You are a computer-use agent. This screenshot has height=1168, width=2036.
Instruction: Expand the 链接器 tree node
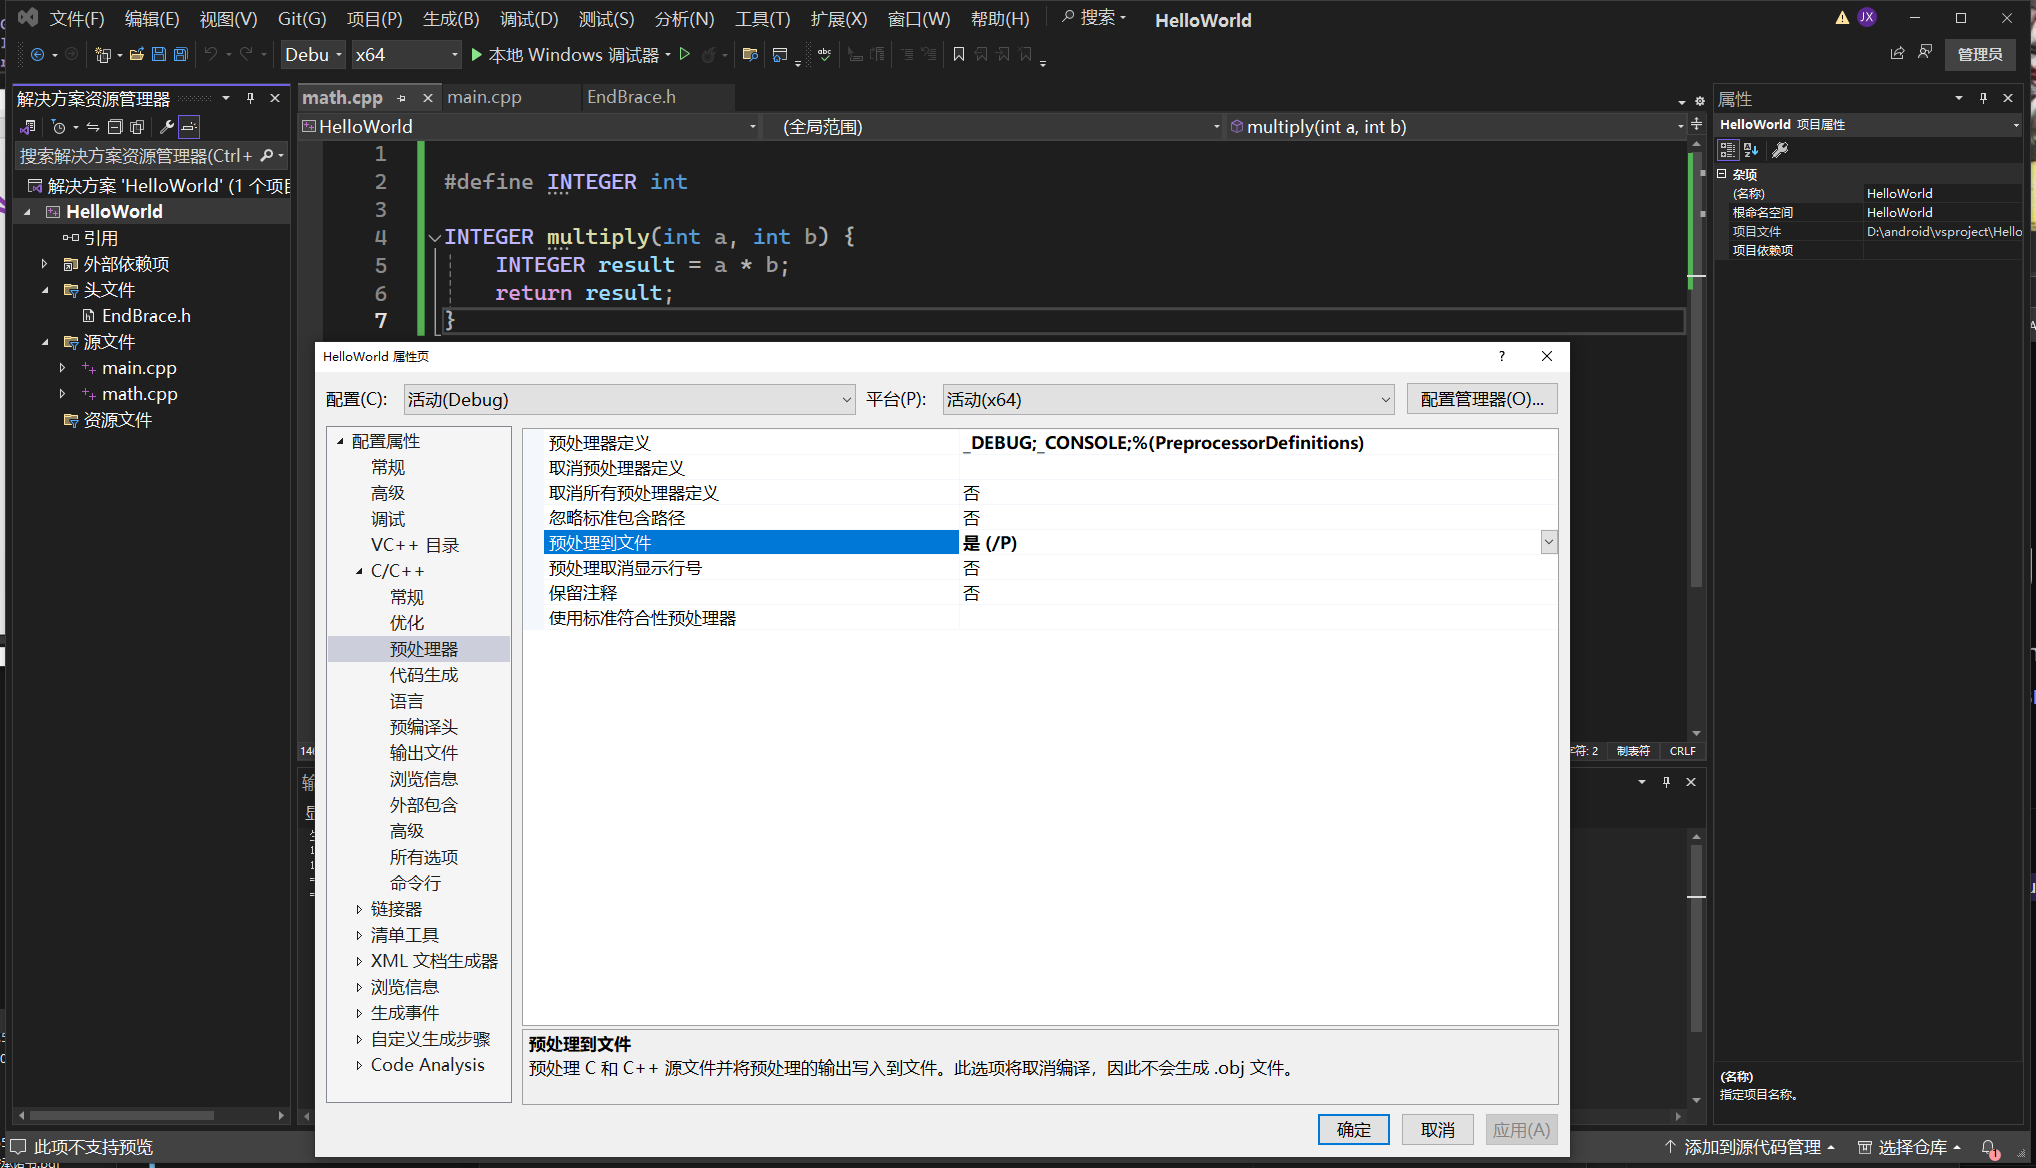tap(359, 909)
